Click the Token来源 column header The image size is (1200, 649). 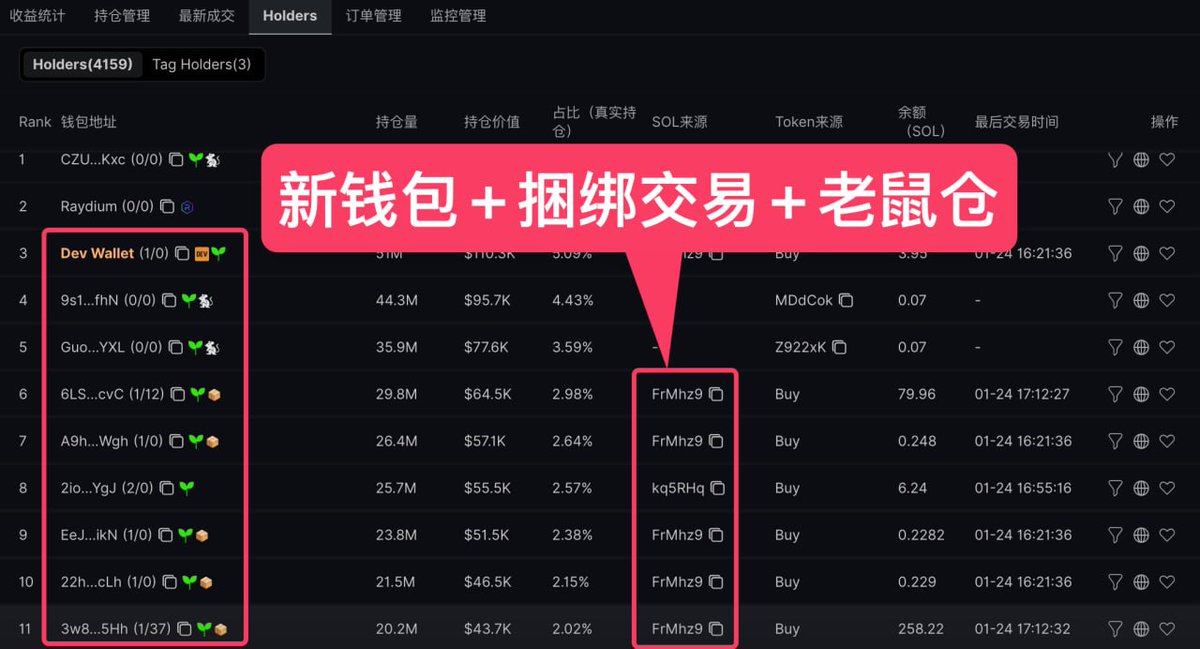(809, 122)
